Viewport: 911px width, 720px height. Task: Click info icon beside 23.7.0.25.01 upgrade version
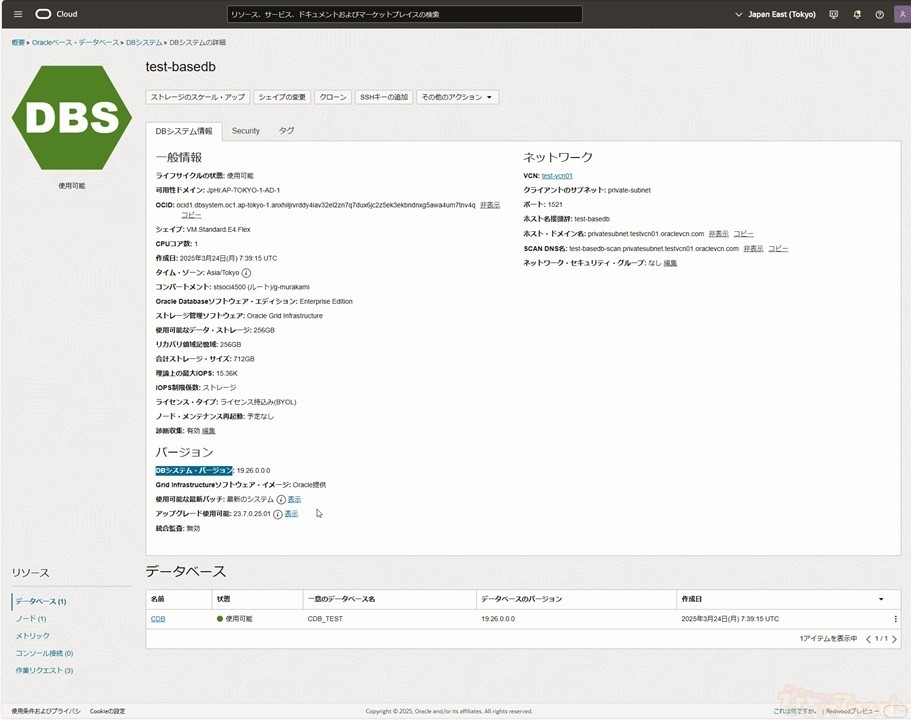(x=278, y=514)
